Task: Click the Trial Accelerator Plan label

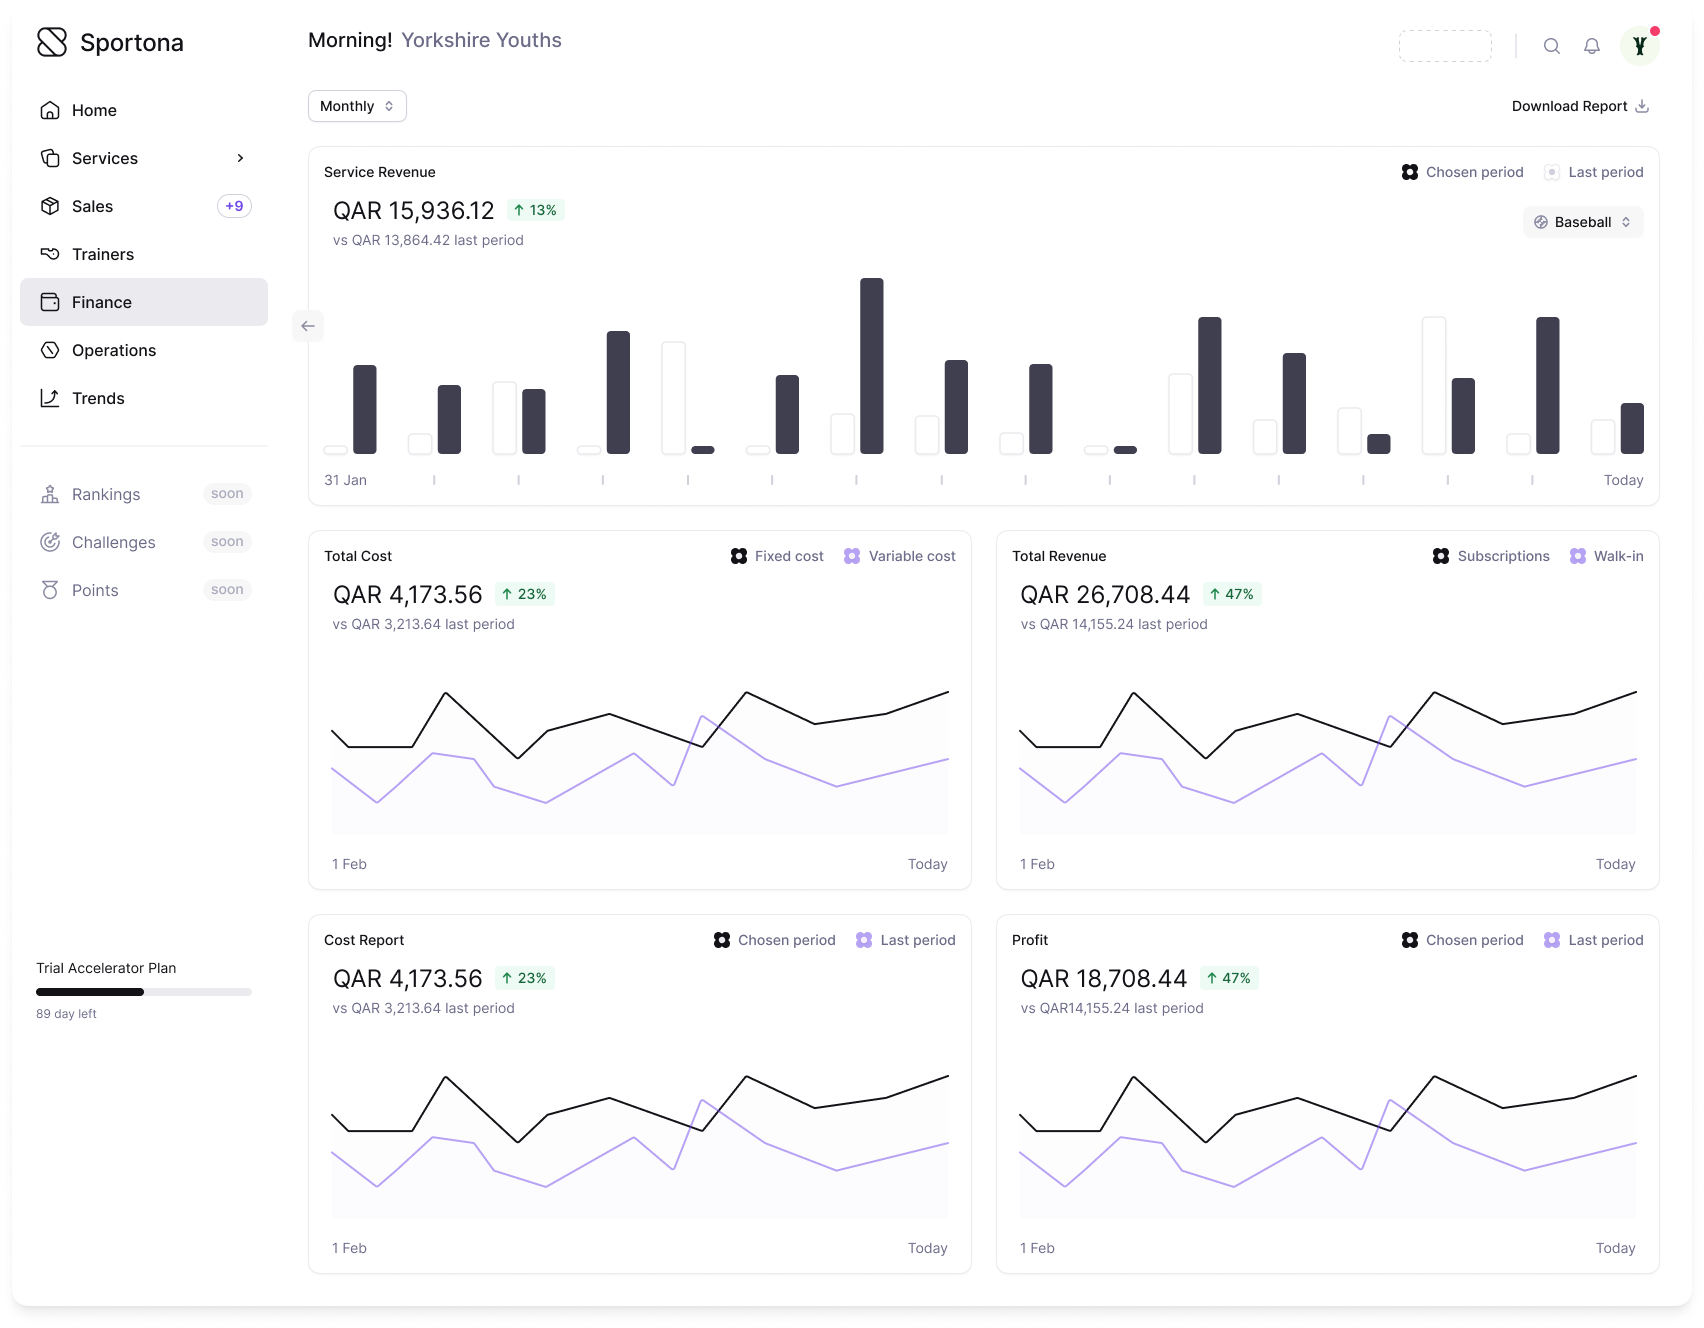Action: (106, 968)
